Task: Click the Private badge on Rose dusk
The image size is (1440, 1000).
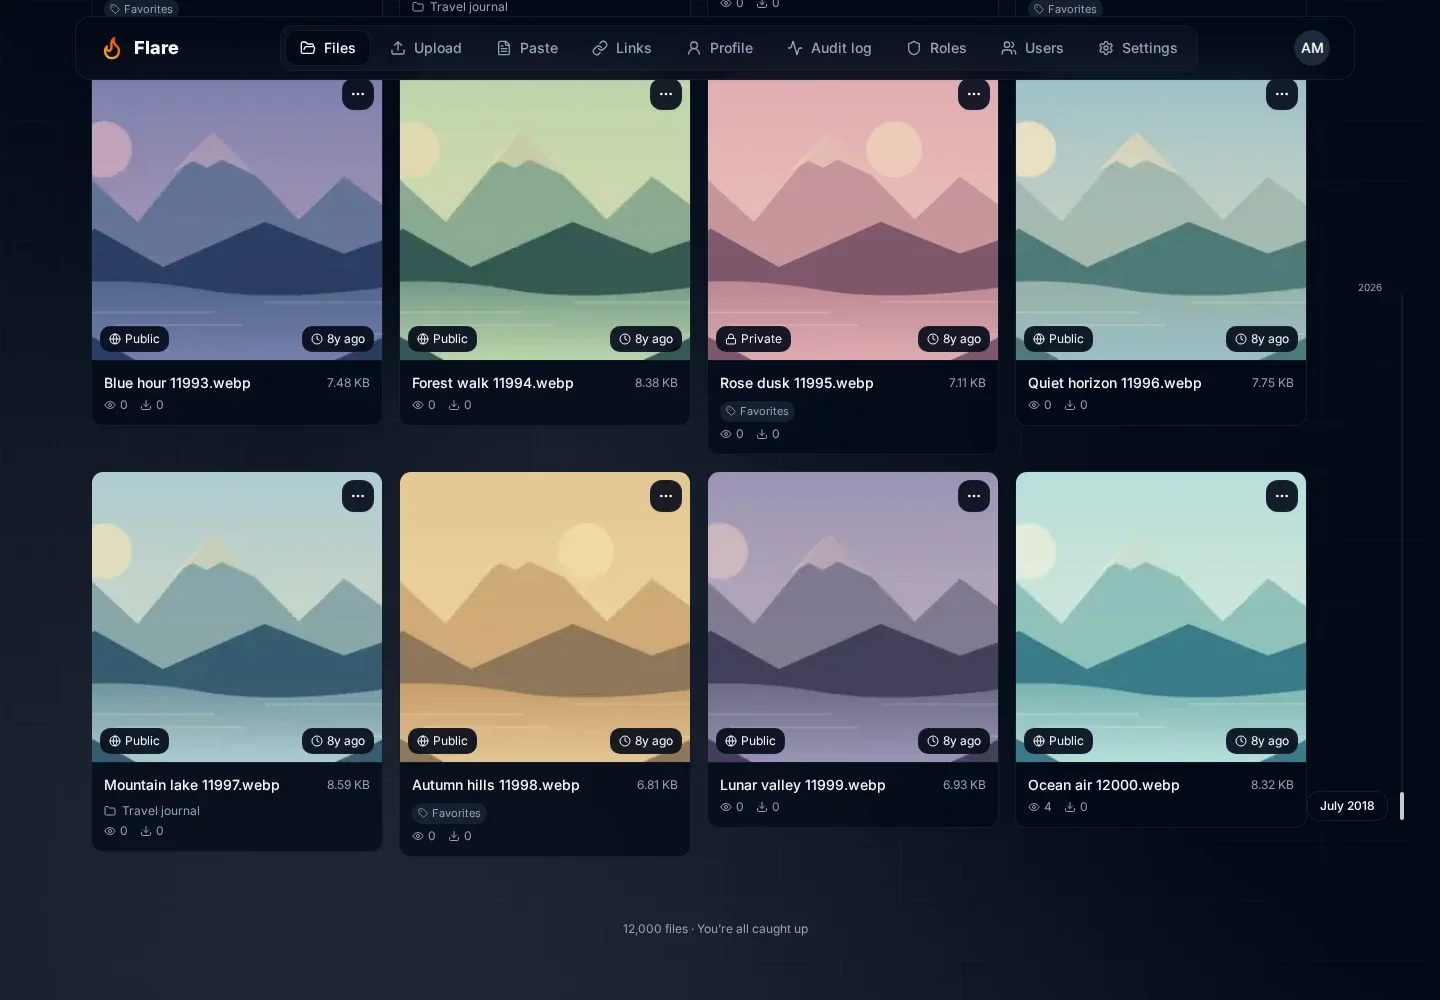Action: 753,339
